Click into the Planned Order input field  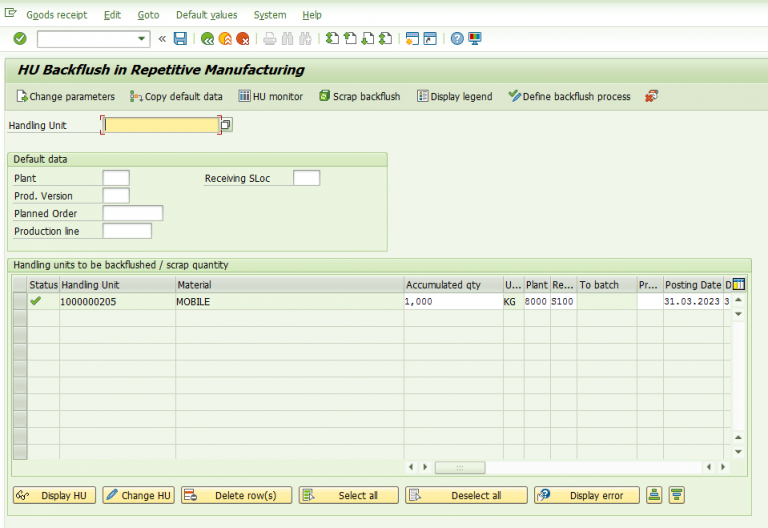[133, 213]
